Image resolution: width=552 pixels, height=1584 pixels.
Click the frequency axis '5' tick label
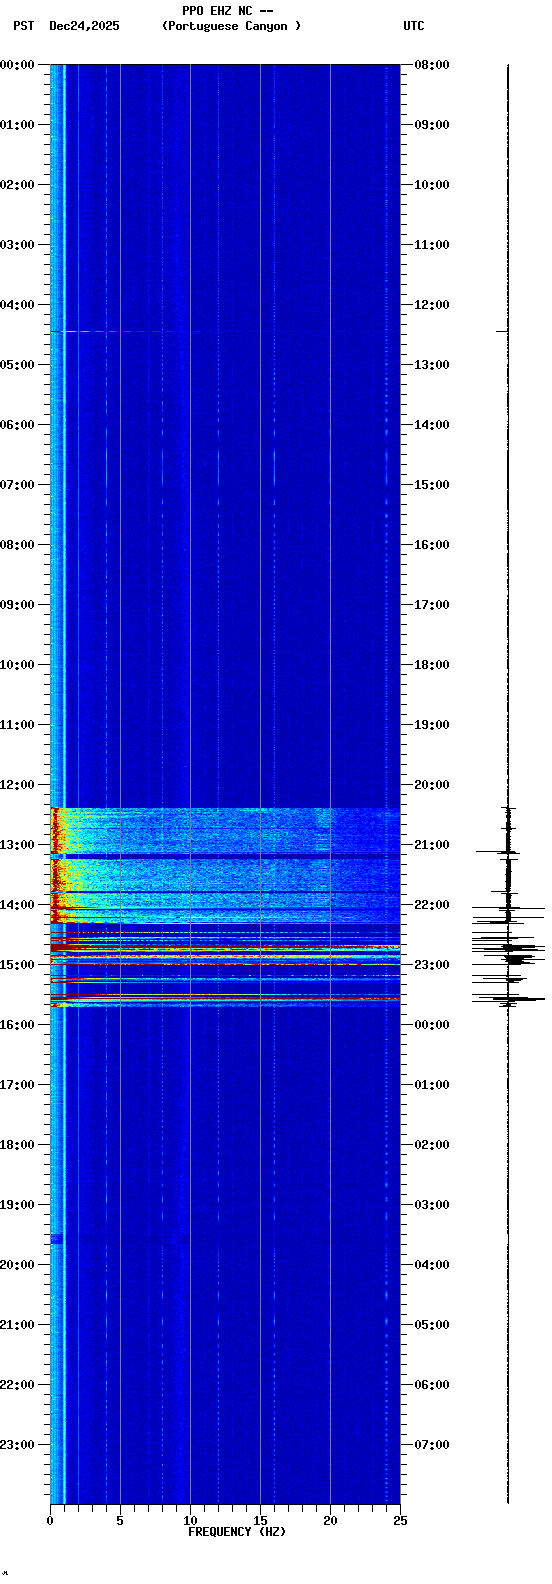pos(120,1521)
